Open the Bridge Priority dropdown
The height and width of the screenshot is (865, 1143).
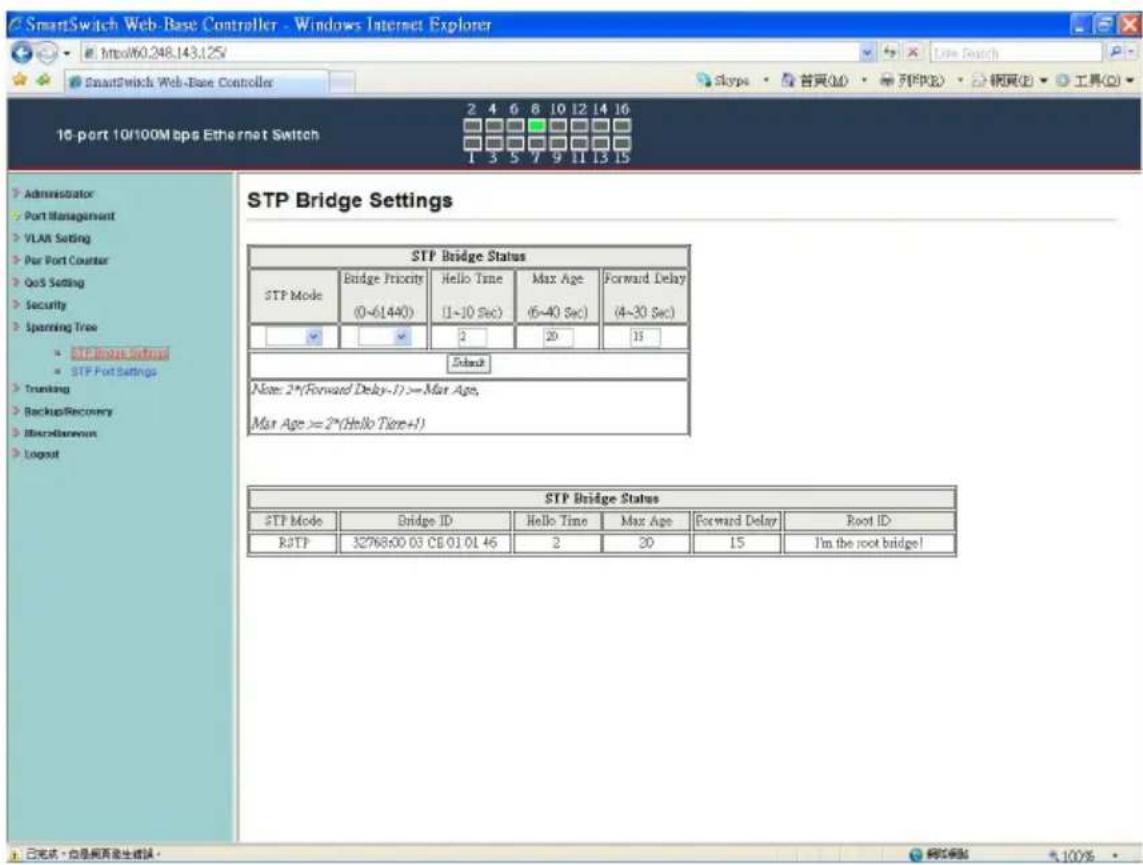(384, 337)
